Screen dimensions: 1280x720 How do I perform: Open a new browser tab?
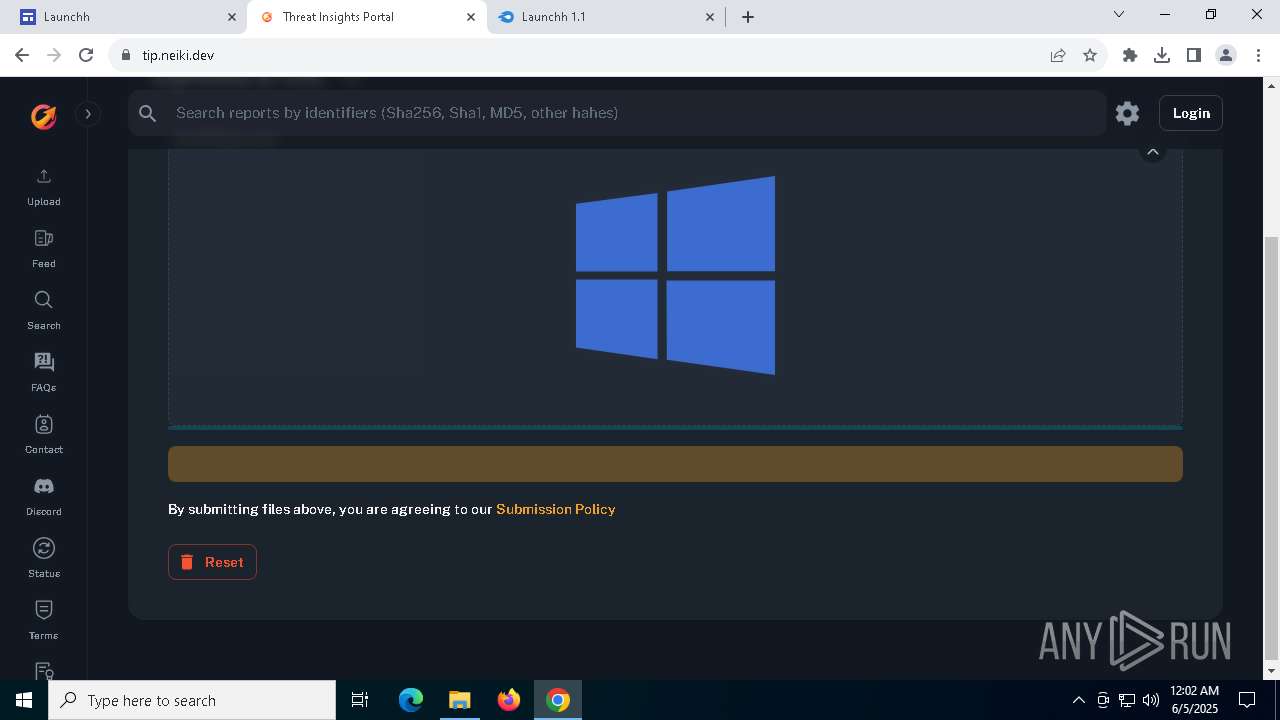(x=748, y=17)
